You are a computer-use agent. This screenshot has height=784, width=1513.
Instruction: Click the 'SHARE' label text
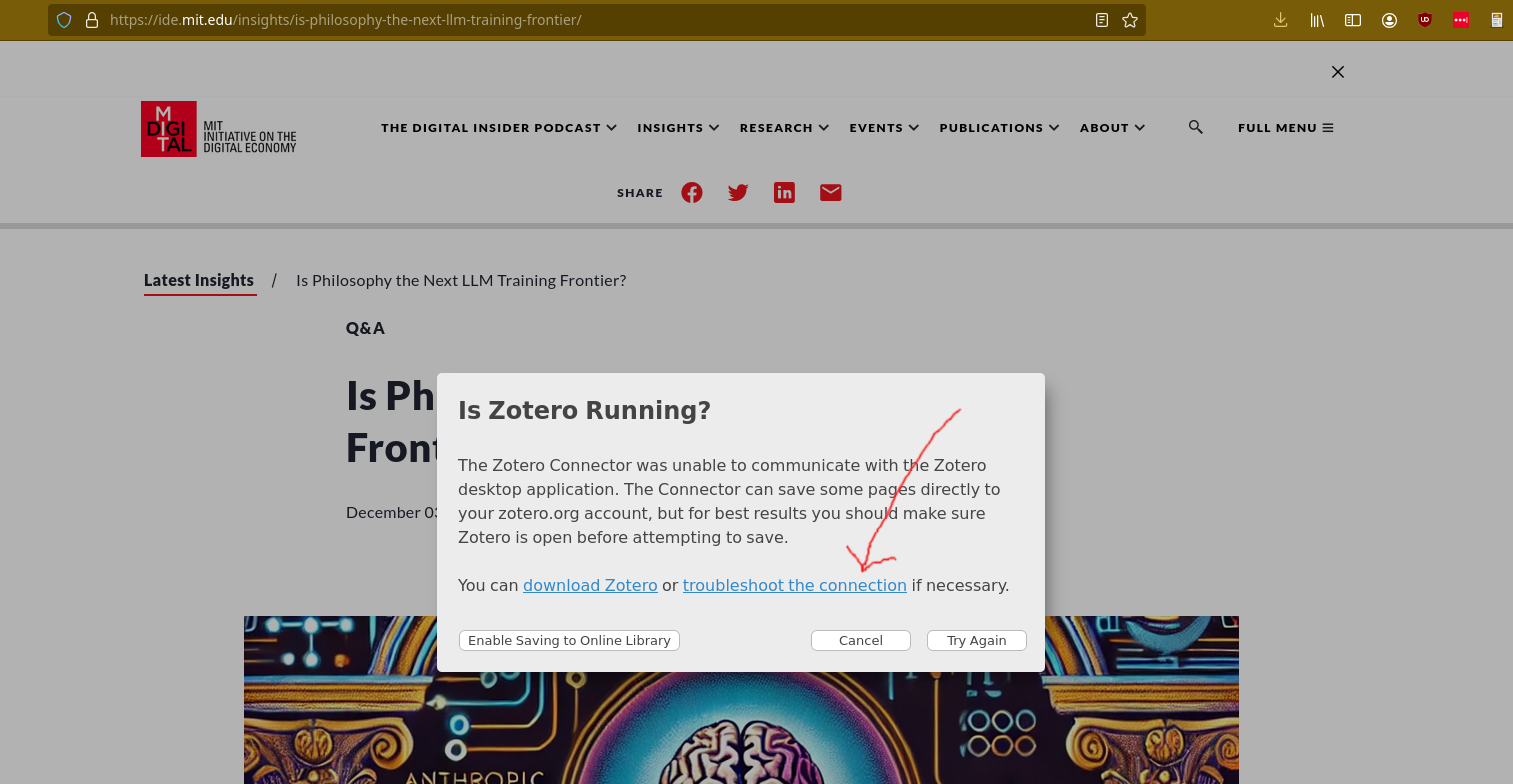click(x=640, y=193)
